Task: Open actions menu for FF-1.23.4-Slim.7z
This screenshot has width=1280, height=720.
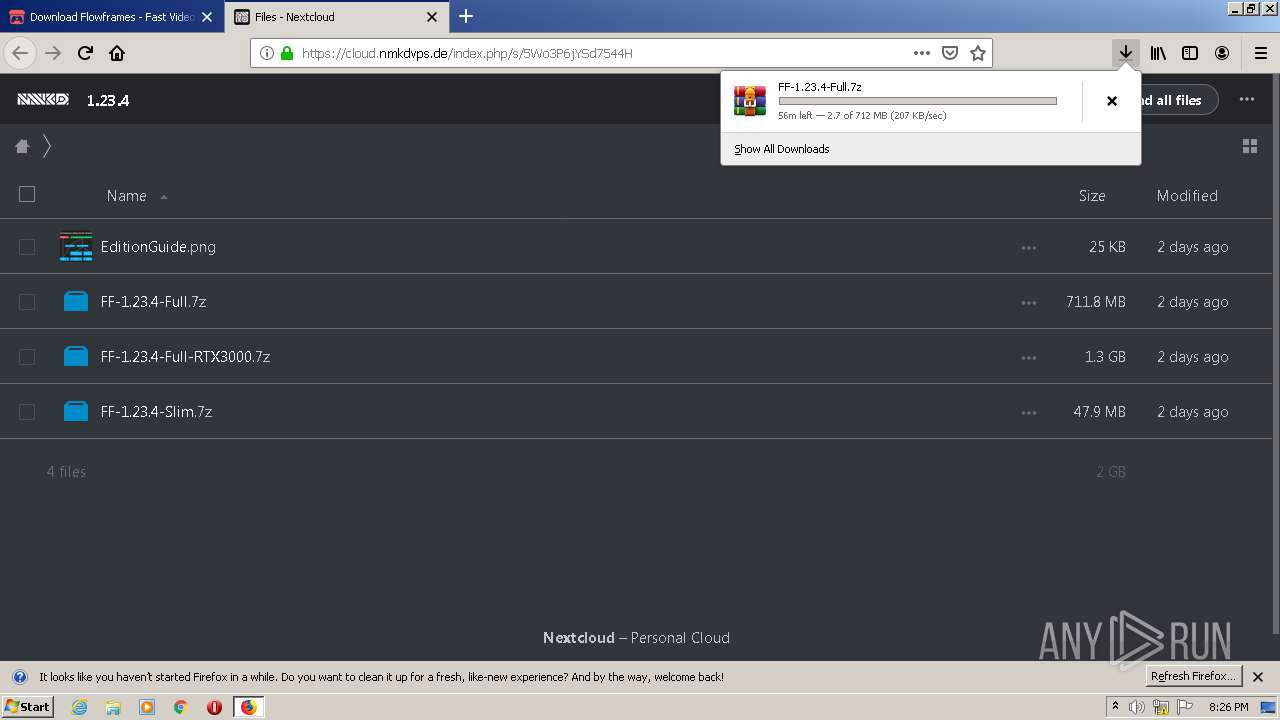Action: coord(1029,412)
